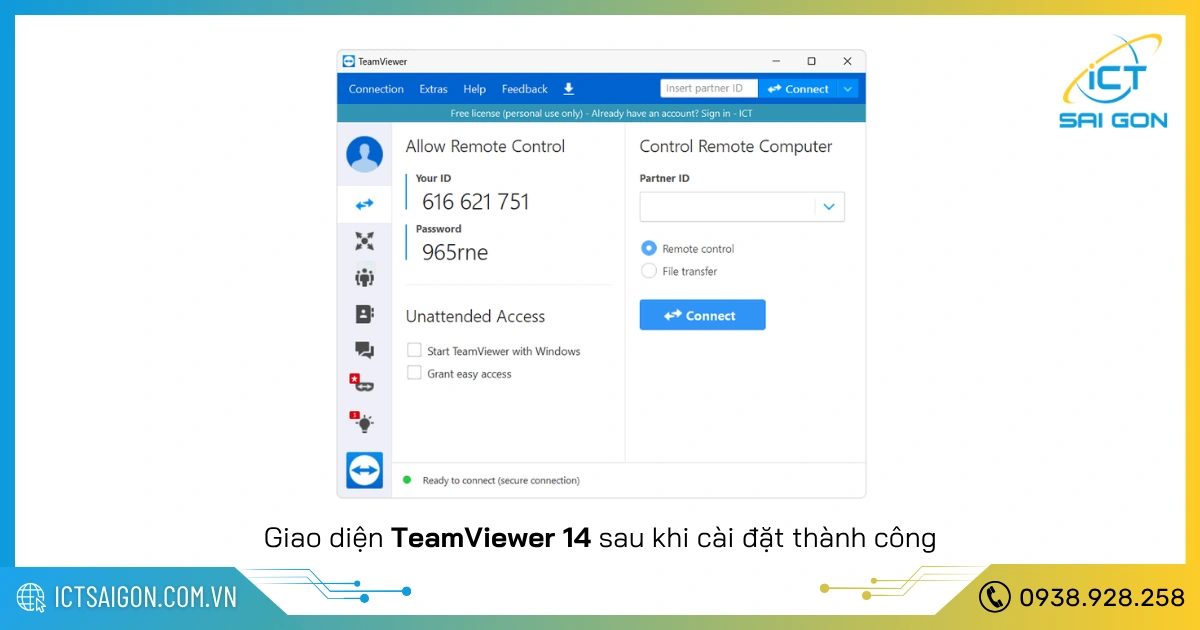The height and width of the screenshot is (630, 1200).
Task: Open the Meeting panel icon
Action: [x=364, y=277]
